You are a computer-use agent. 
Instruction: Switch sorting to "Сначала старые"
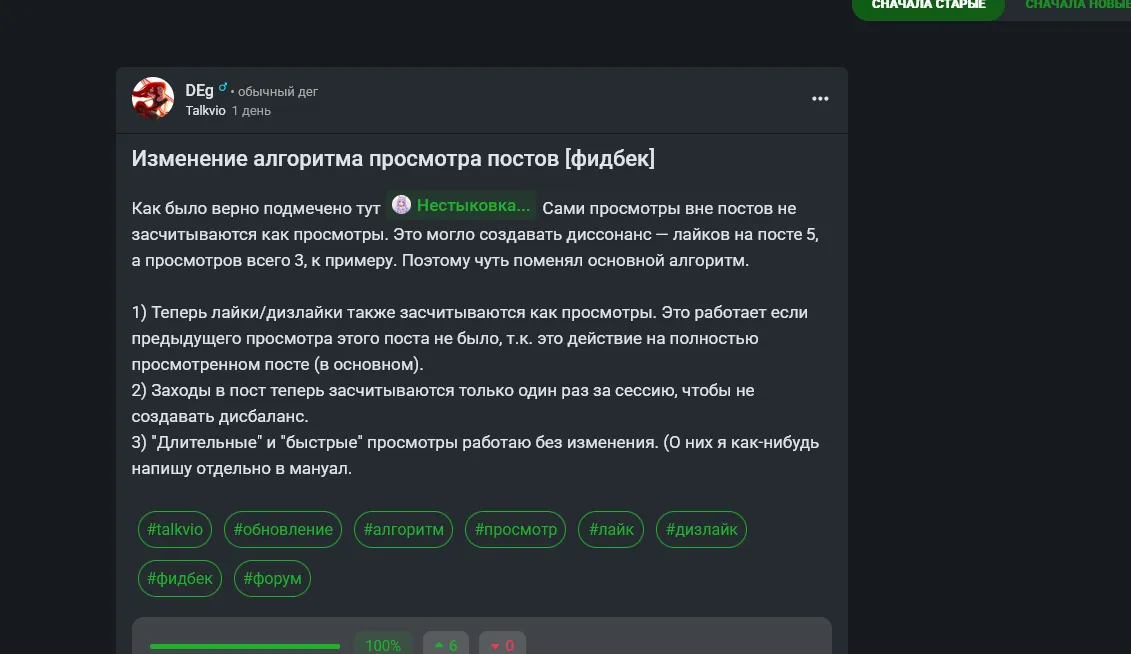[x=928, y=6]
